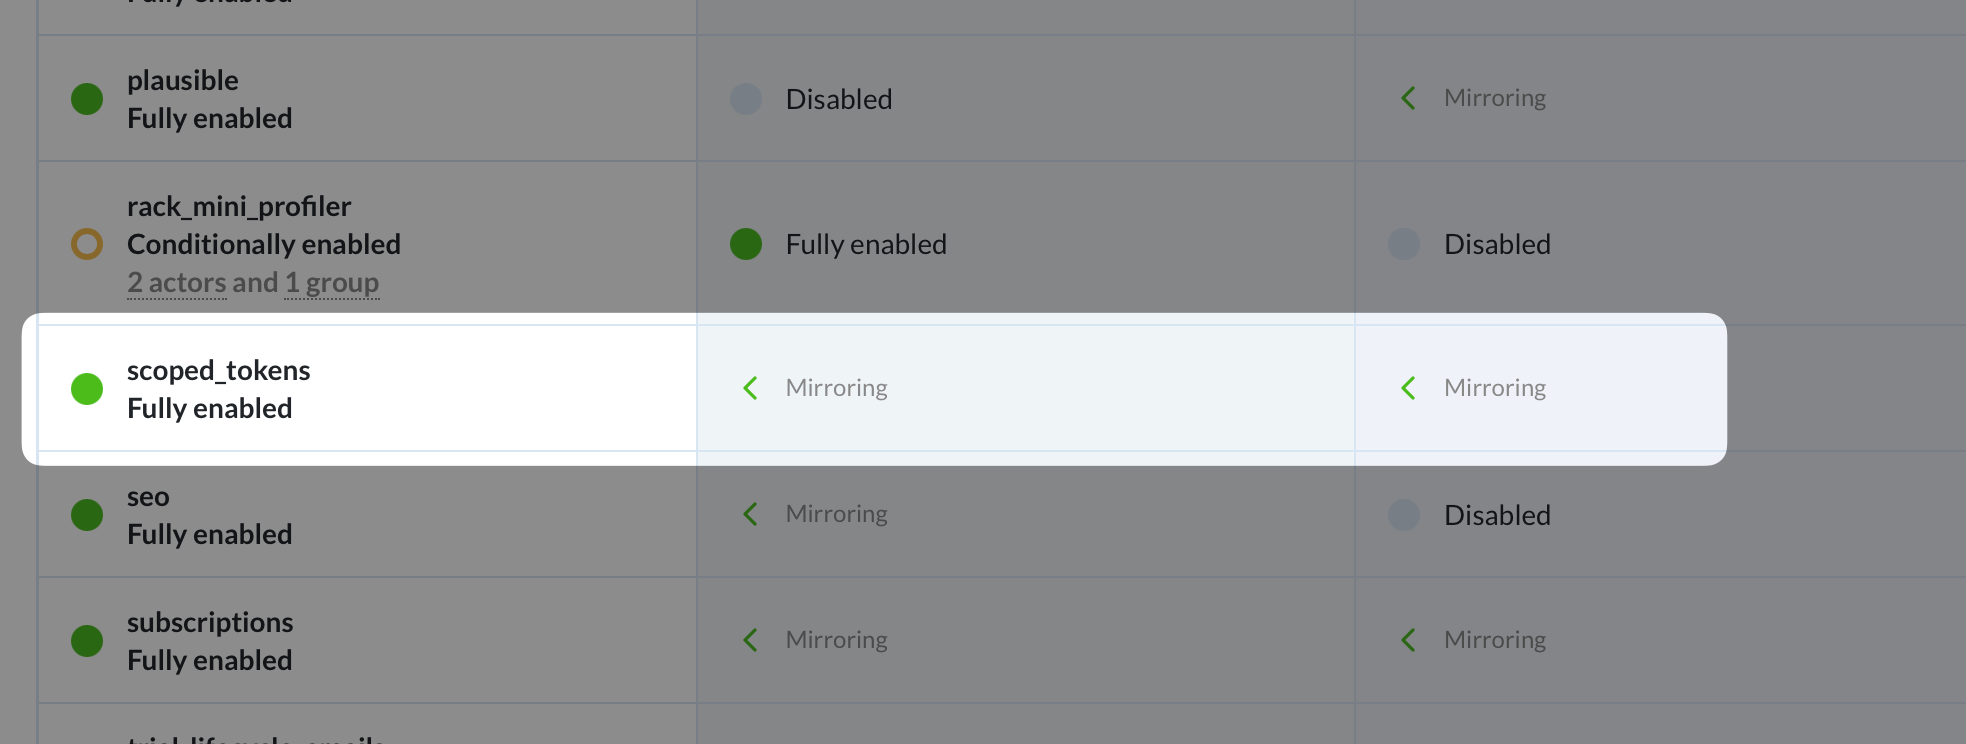Click the green Fully enabled dot for seo
Viewport: 1966px width, 744px height.
click(x=87, y=514)
